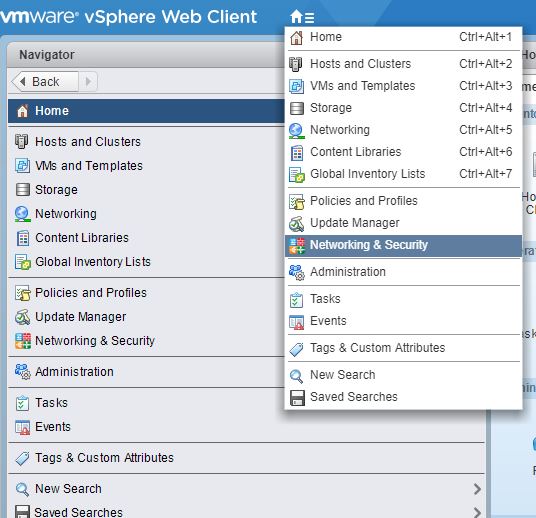Open Networking & Security in Navigator
The height and width of the screenshot is (518, 536).
[146, 341]
